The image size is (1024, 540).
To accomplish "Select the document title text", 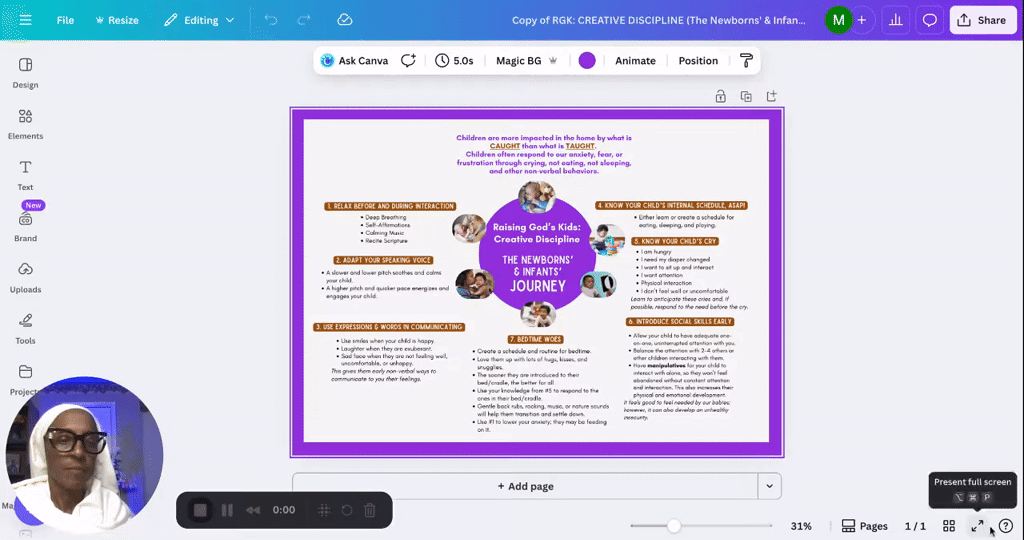I will [658, 20].
